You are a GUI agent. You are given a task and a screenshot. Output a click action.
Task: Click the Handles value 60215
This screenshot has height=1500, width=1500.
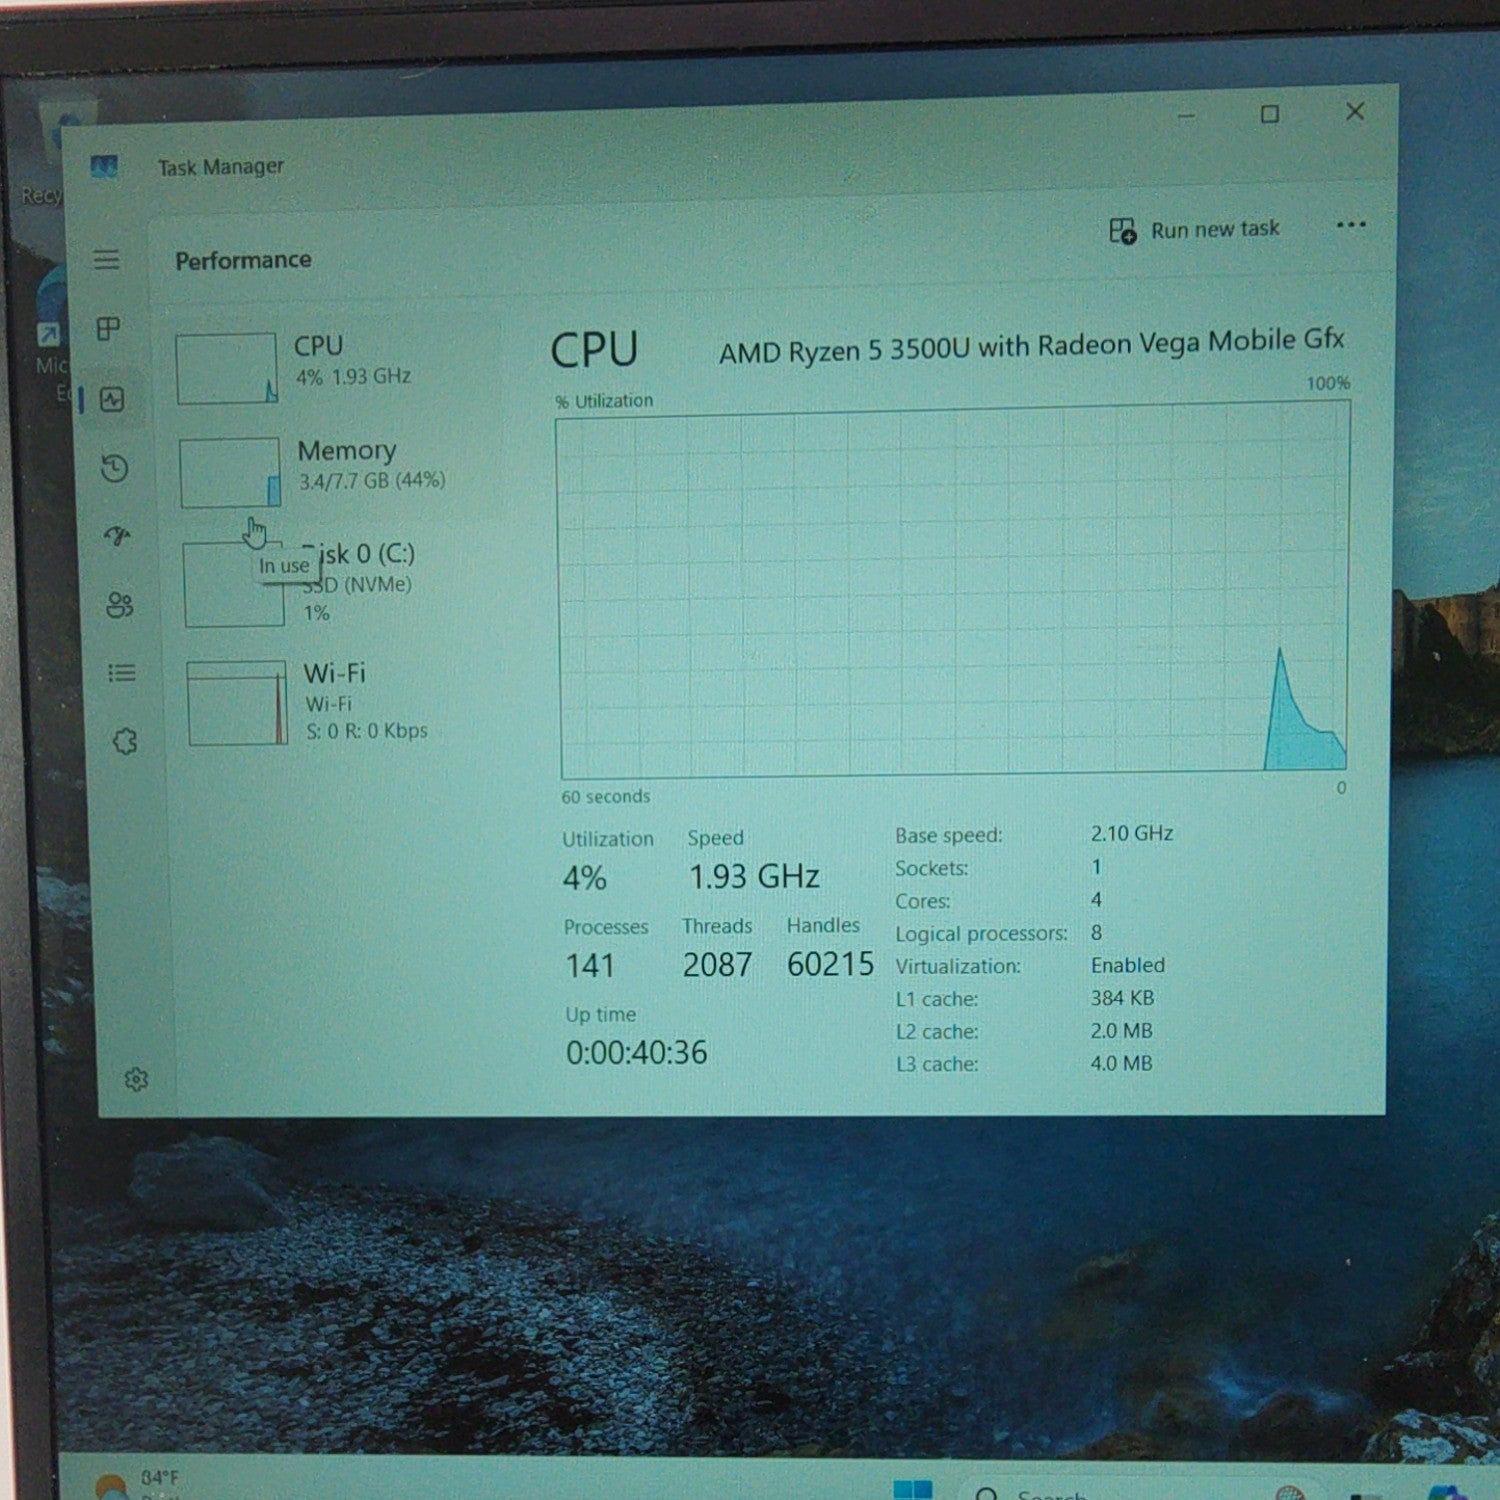point(830,964)
